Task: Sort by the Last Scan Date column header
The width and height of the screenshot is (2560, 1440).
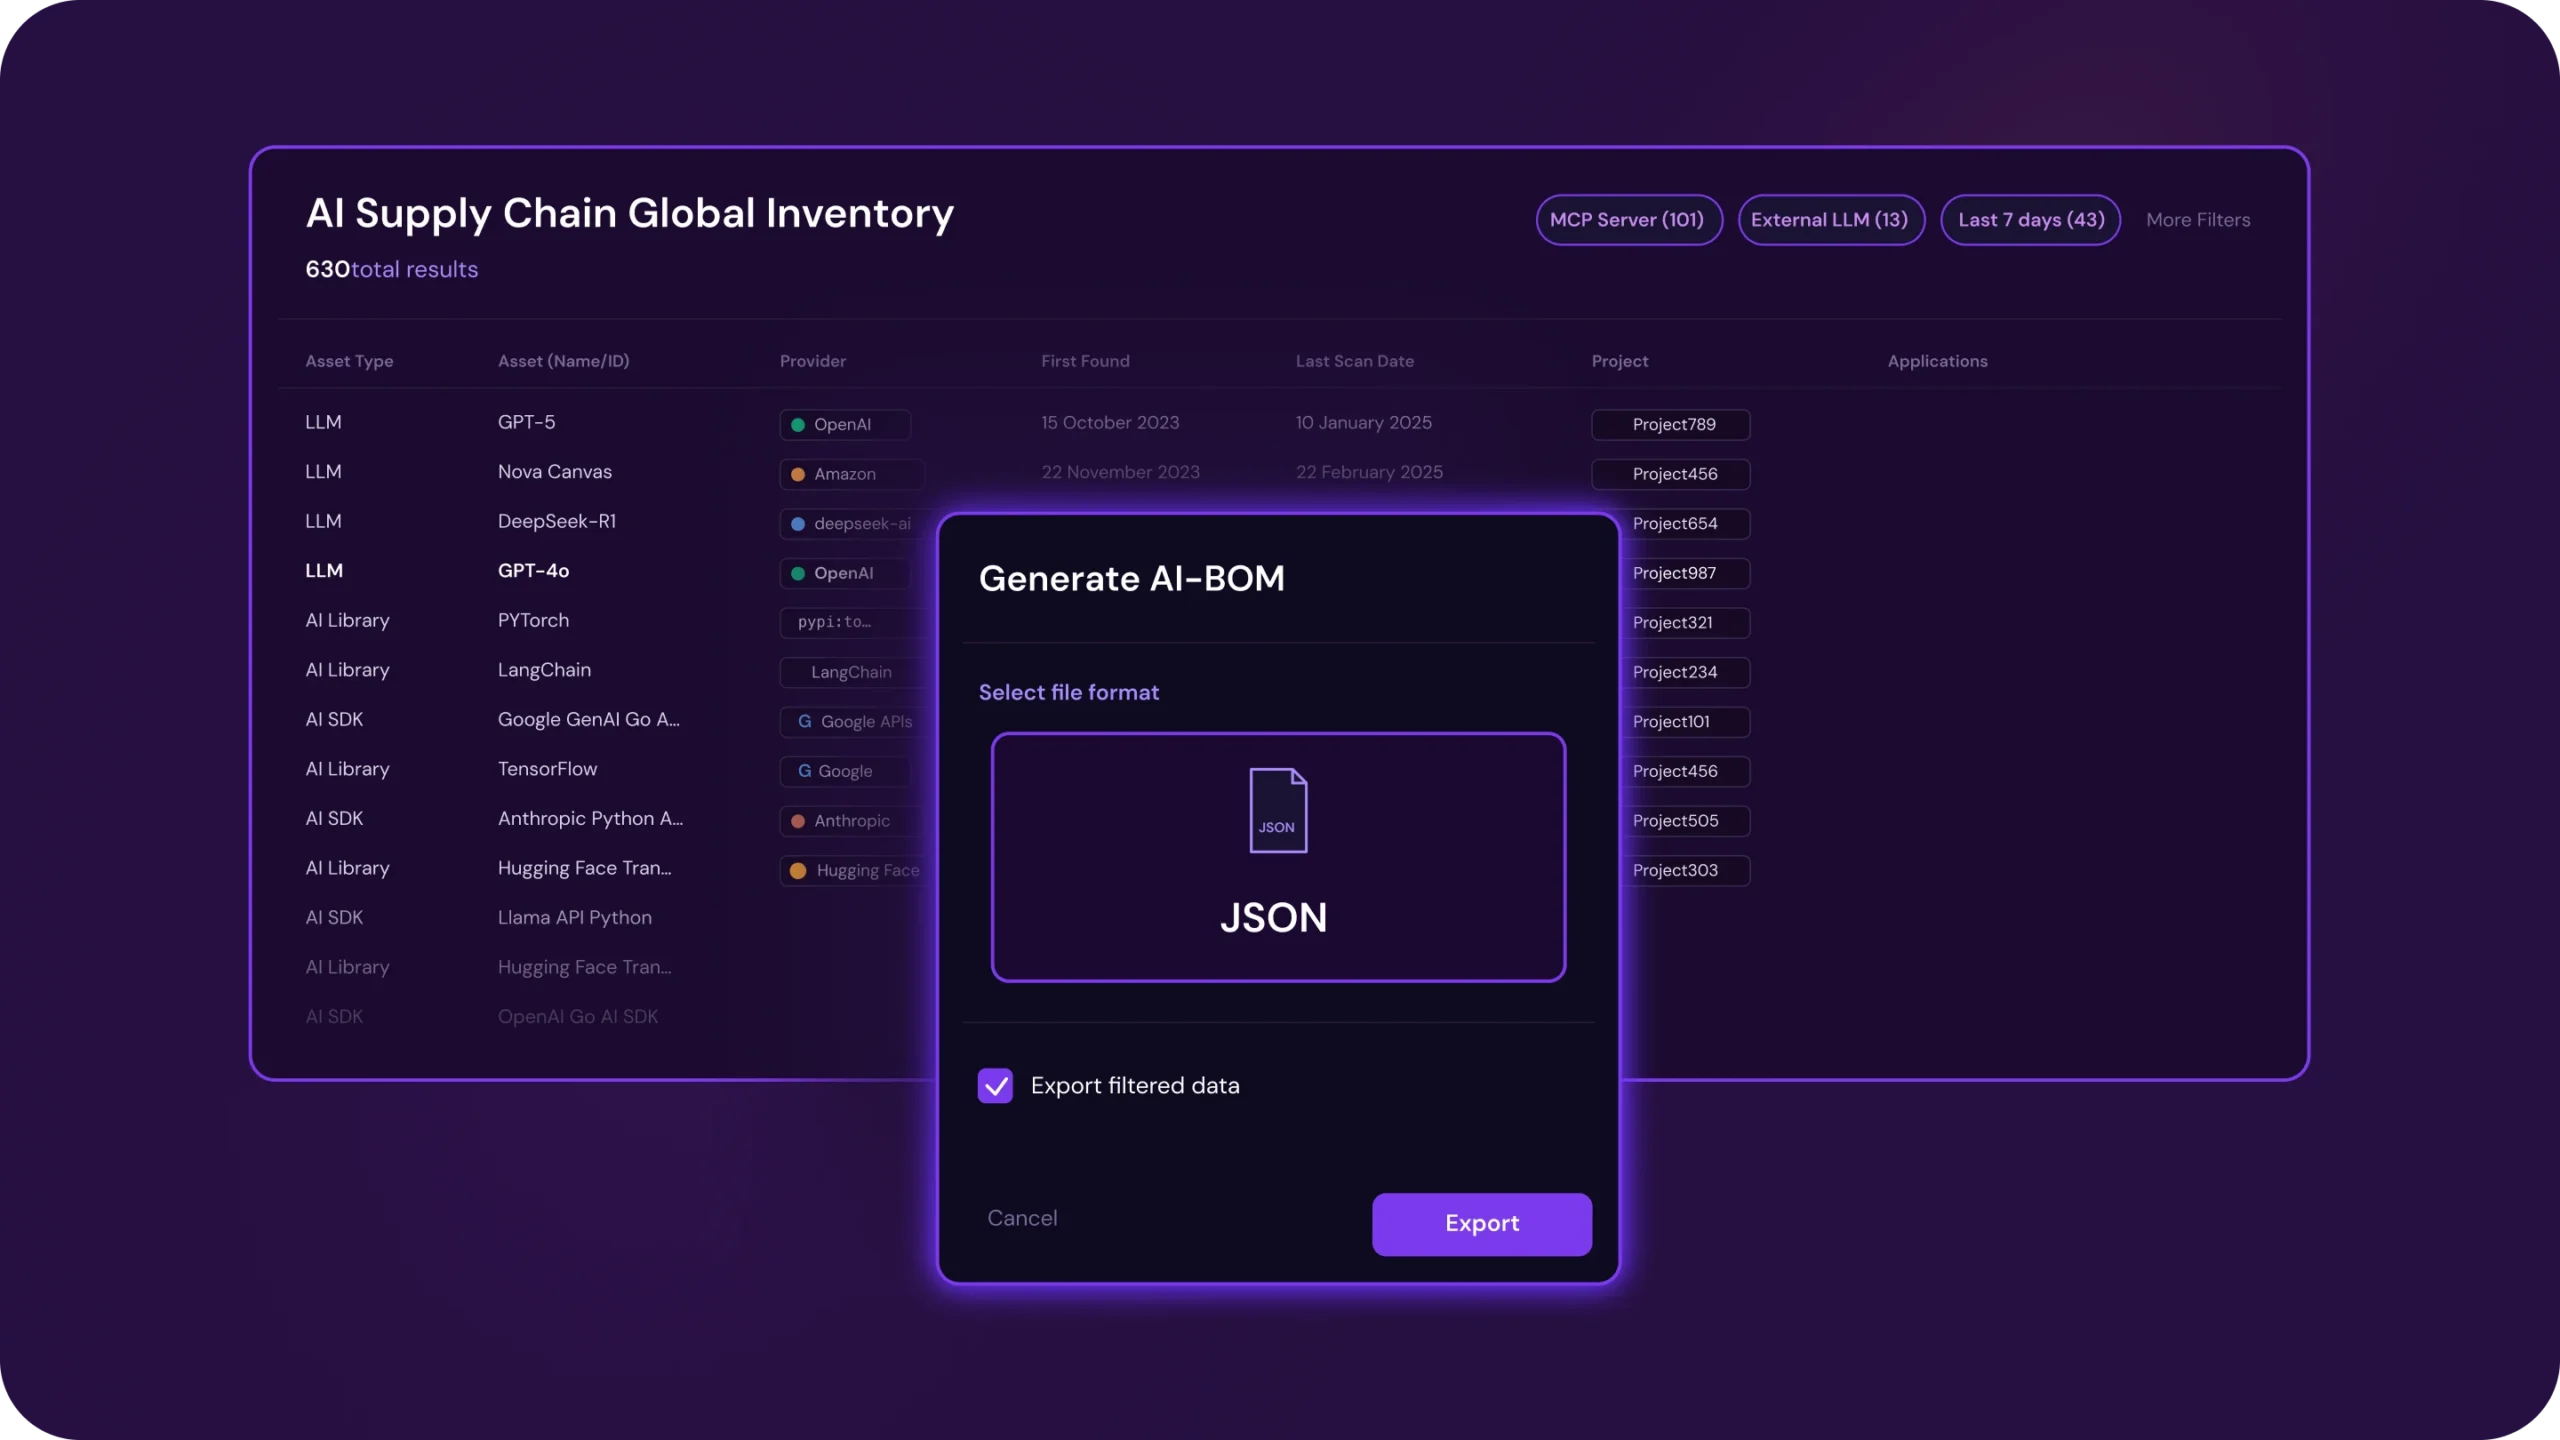Action: tap(1355, 361)
